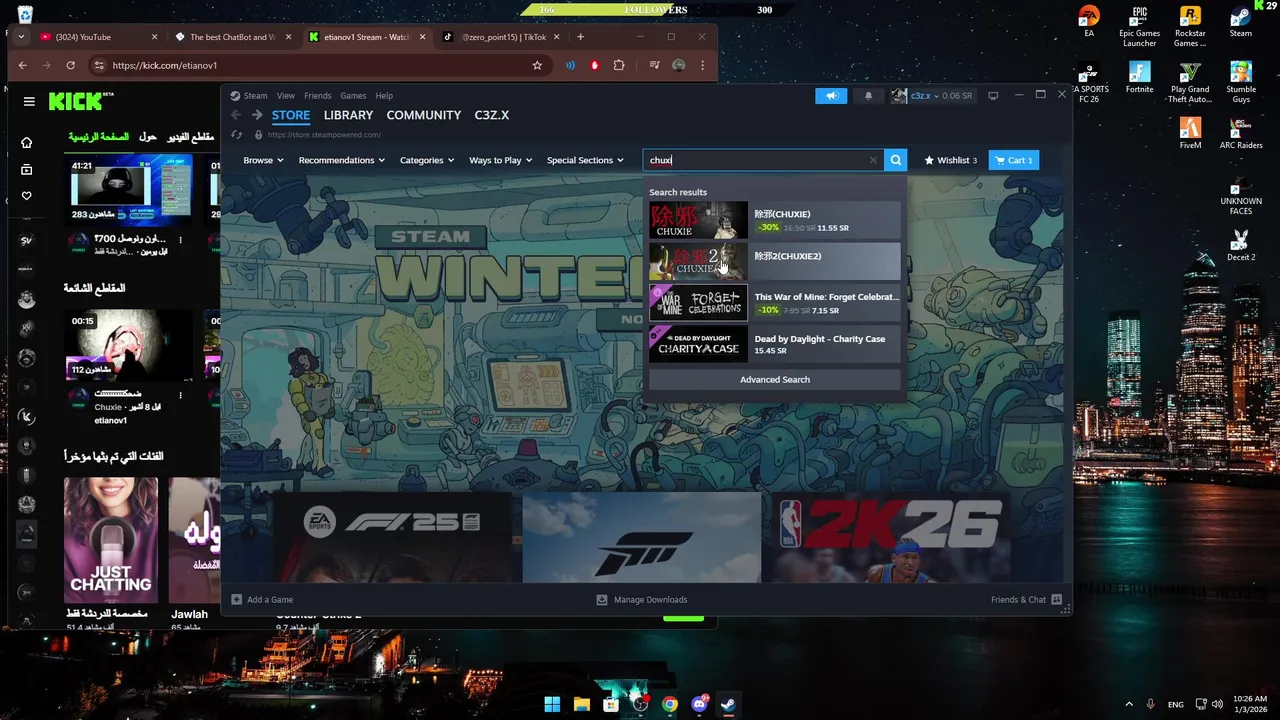The height and width of the screenshot is (720, 1280).
Task: Open Steam notifications bell
Action: point(868,96)
